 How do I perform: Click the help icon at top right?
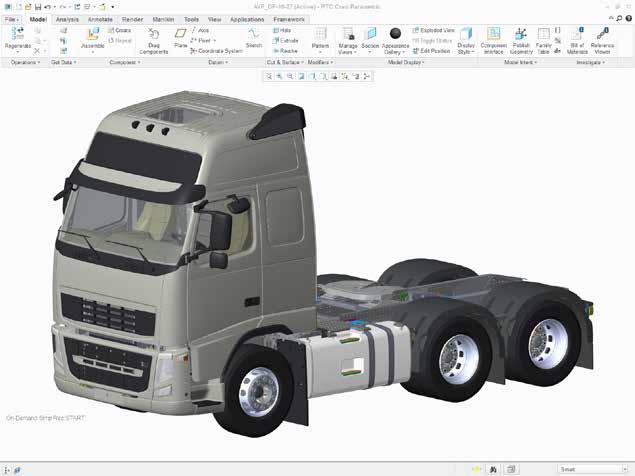[x=629, y=18]
